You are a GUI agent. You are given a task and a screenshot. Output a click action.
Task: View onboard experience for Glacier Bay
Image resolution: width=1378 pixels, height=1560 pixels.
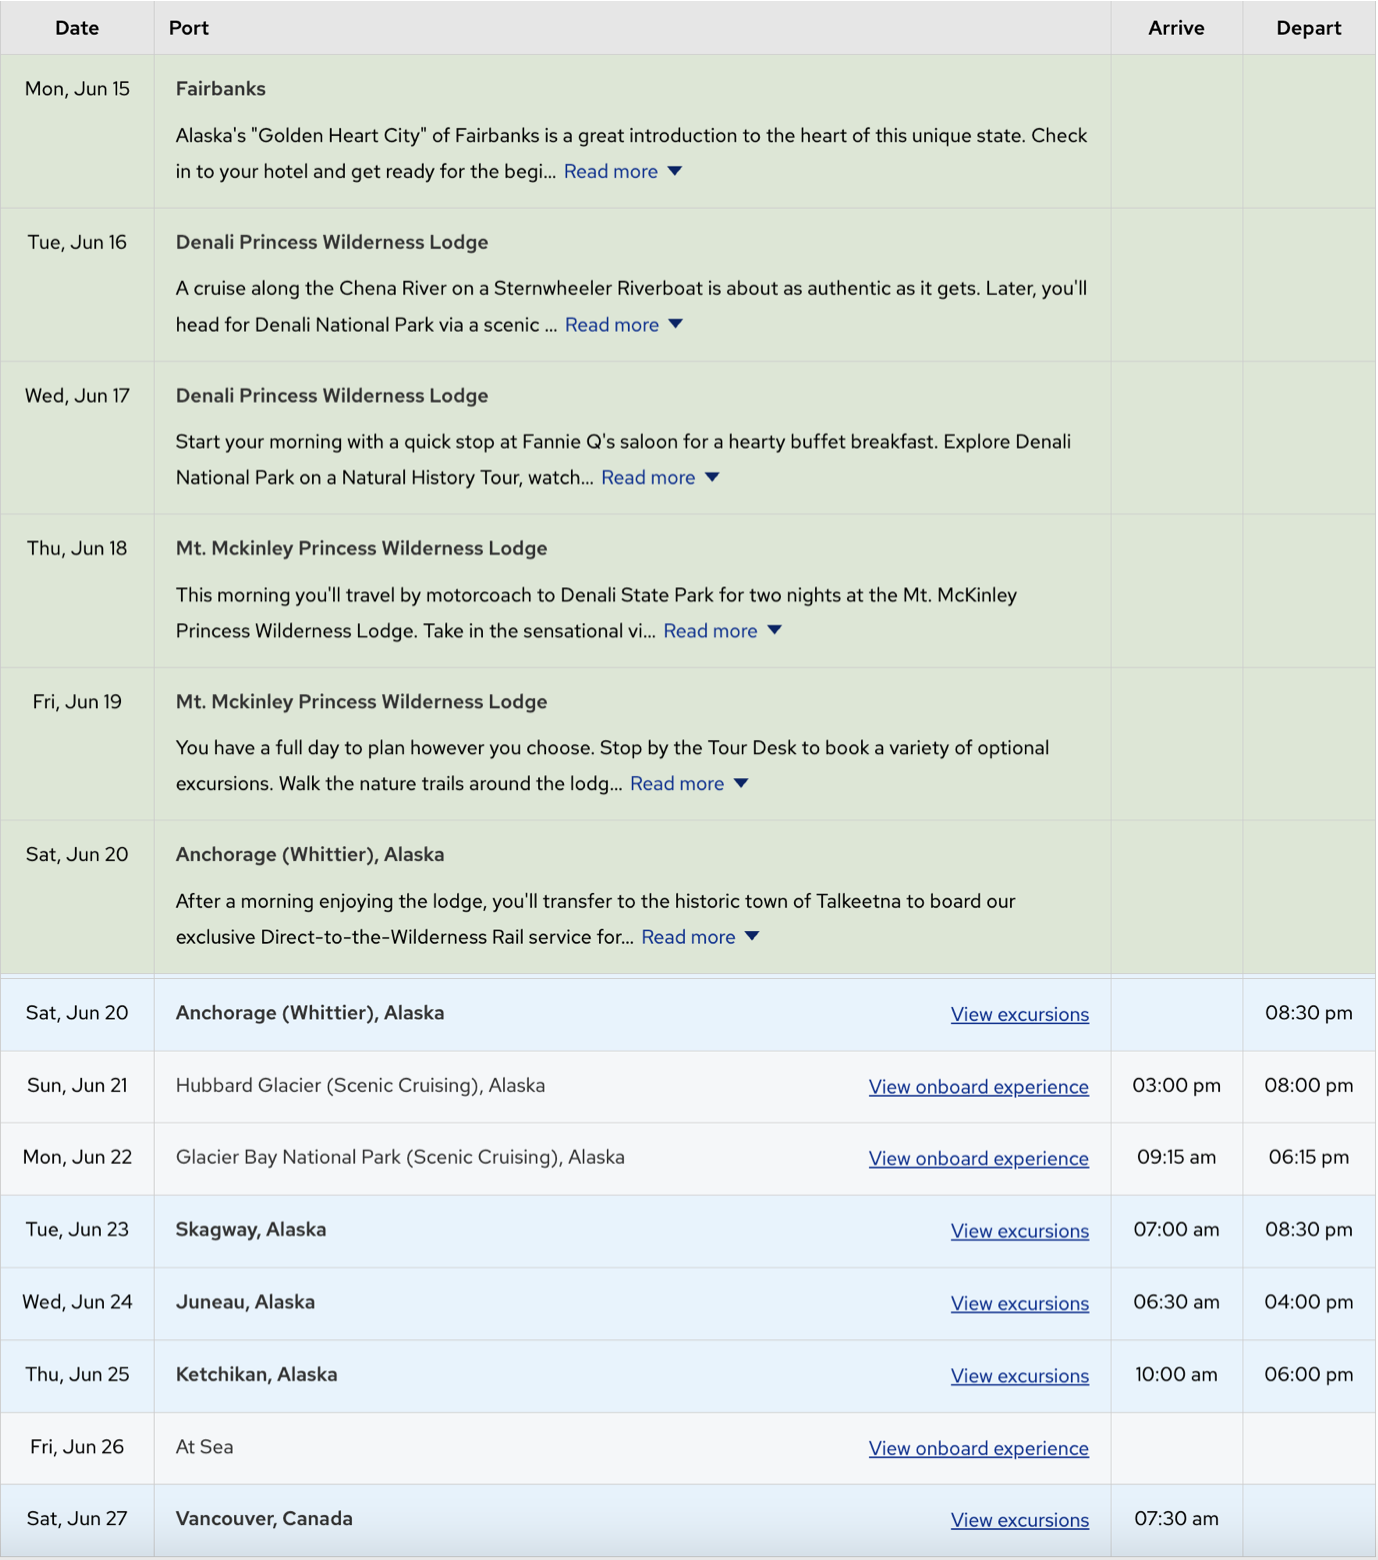(978, 1158)
